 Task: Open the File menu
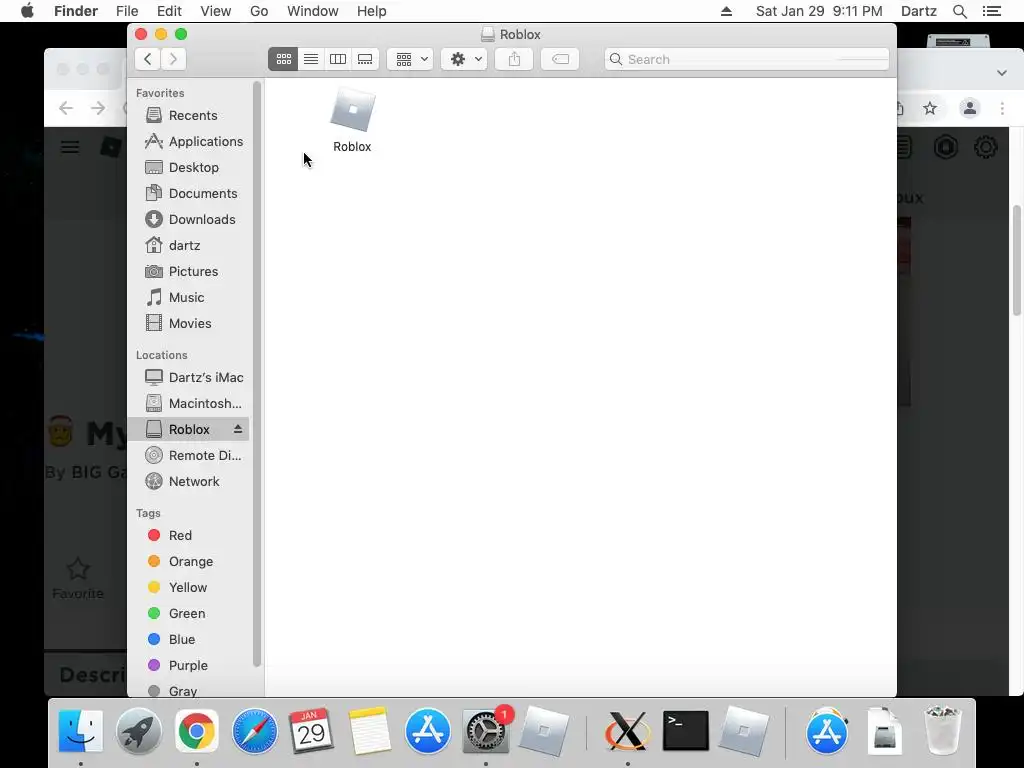click(127, 11)
